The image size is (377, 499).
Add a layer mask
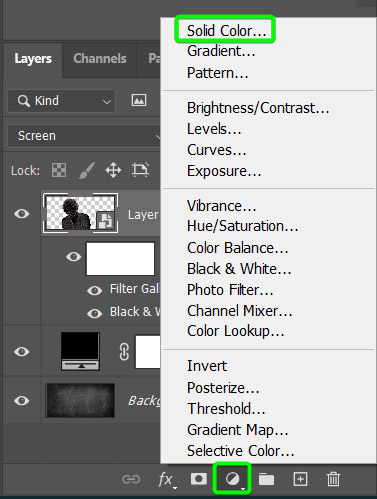point(199,479)
